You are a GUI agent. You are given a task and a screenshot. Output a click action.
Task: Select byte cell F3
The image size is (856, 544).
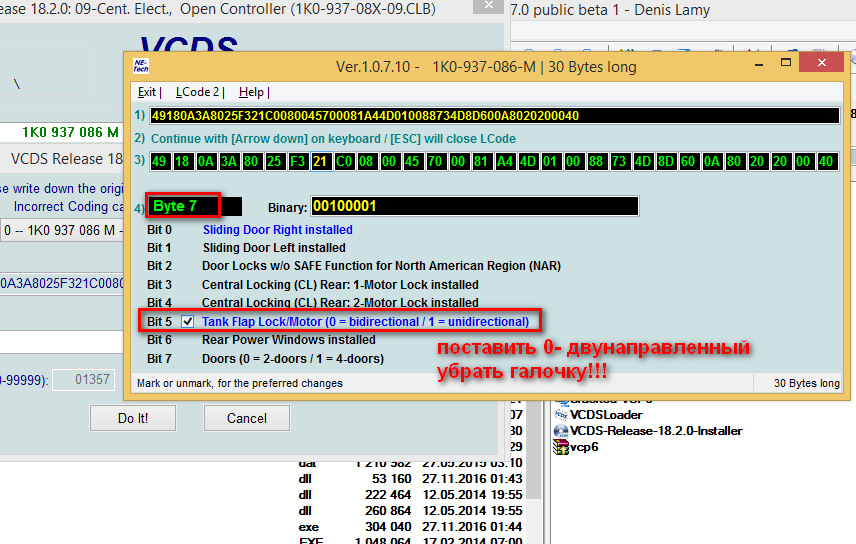tap(298, 162)
